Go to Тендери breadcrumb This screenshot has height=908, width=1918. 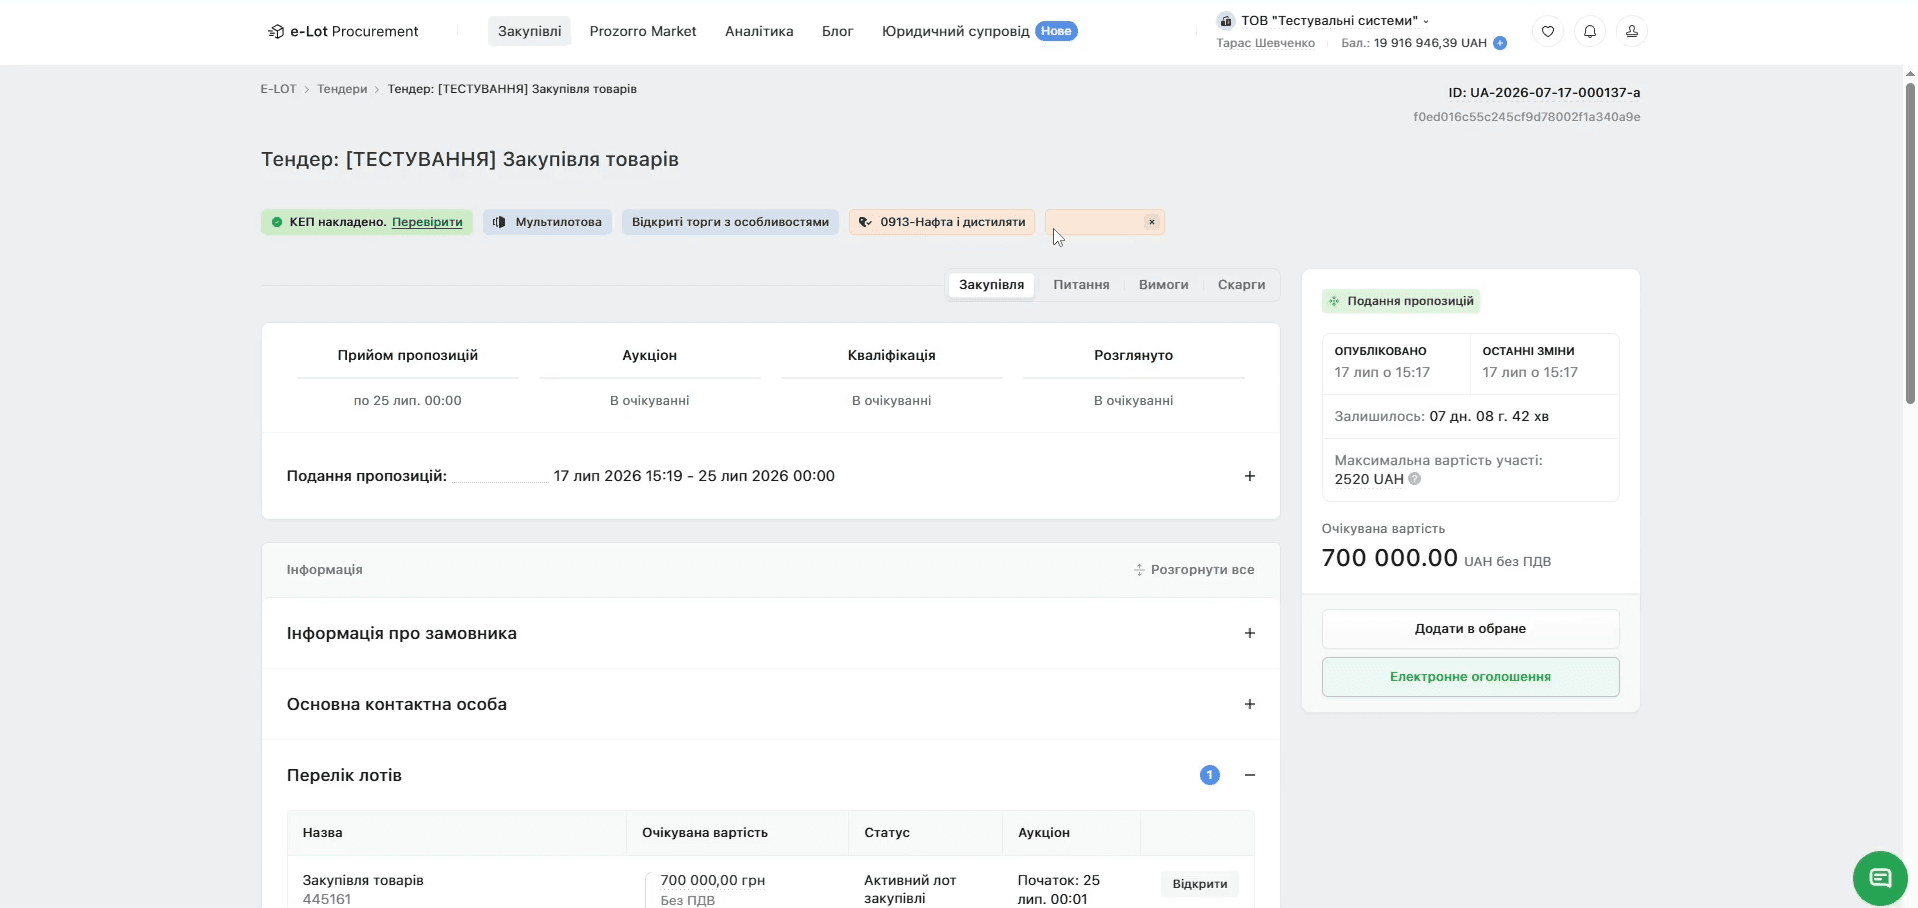(x=342, y=89)
